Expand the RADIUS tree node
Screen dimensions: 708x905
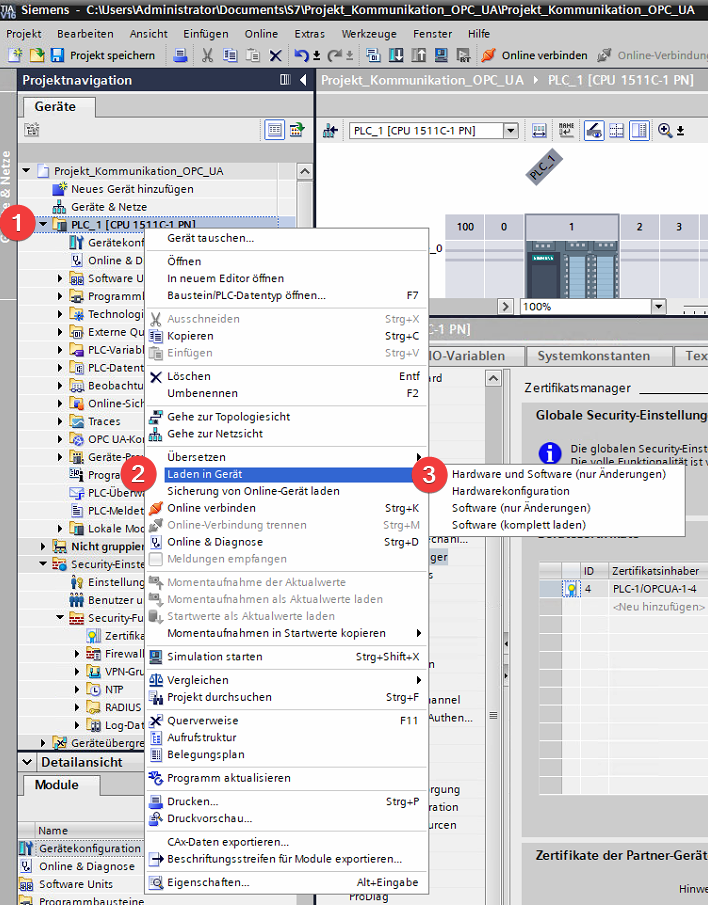click(x=77, y=707)
